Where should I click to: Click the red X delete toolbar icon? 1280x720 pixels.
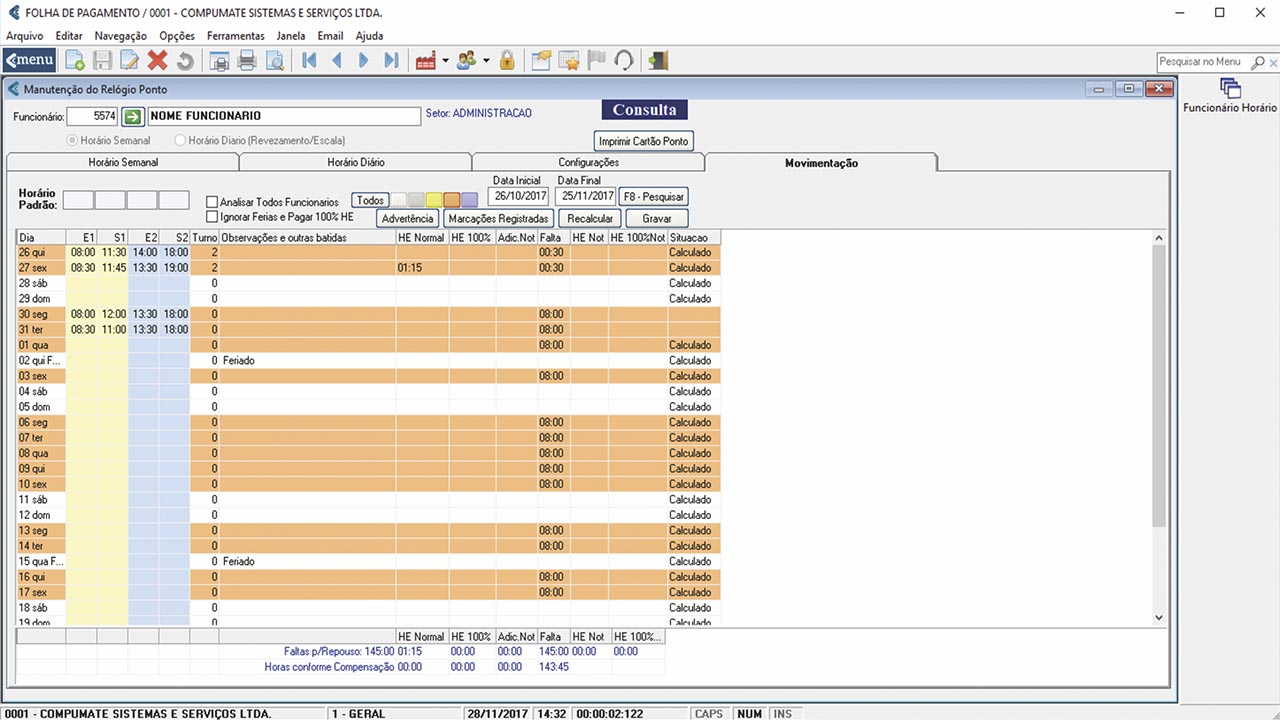coord(157,61)
